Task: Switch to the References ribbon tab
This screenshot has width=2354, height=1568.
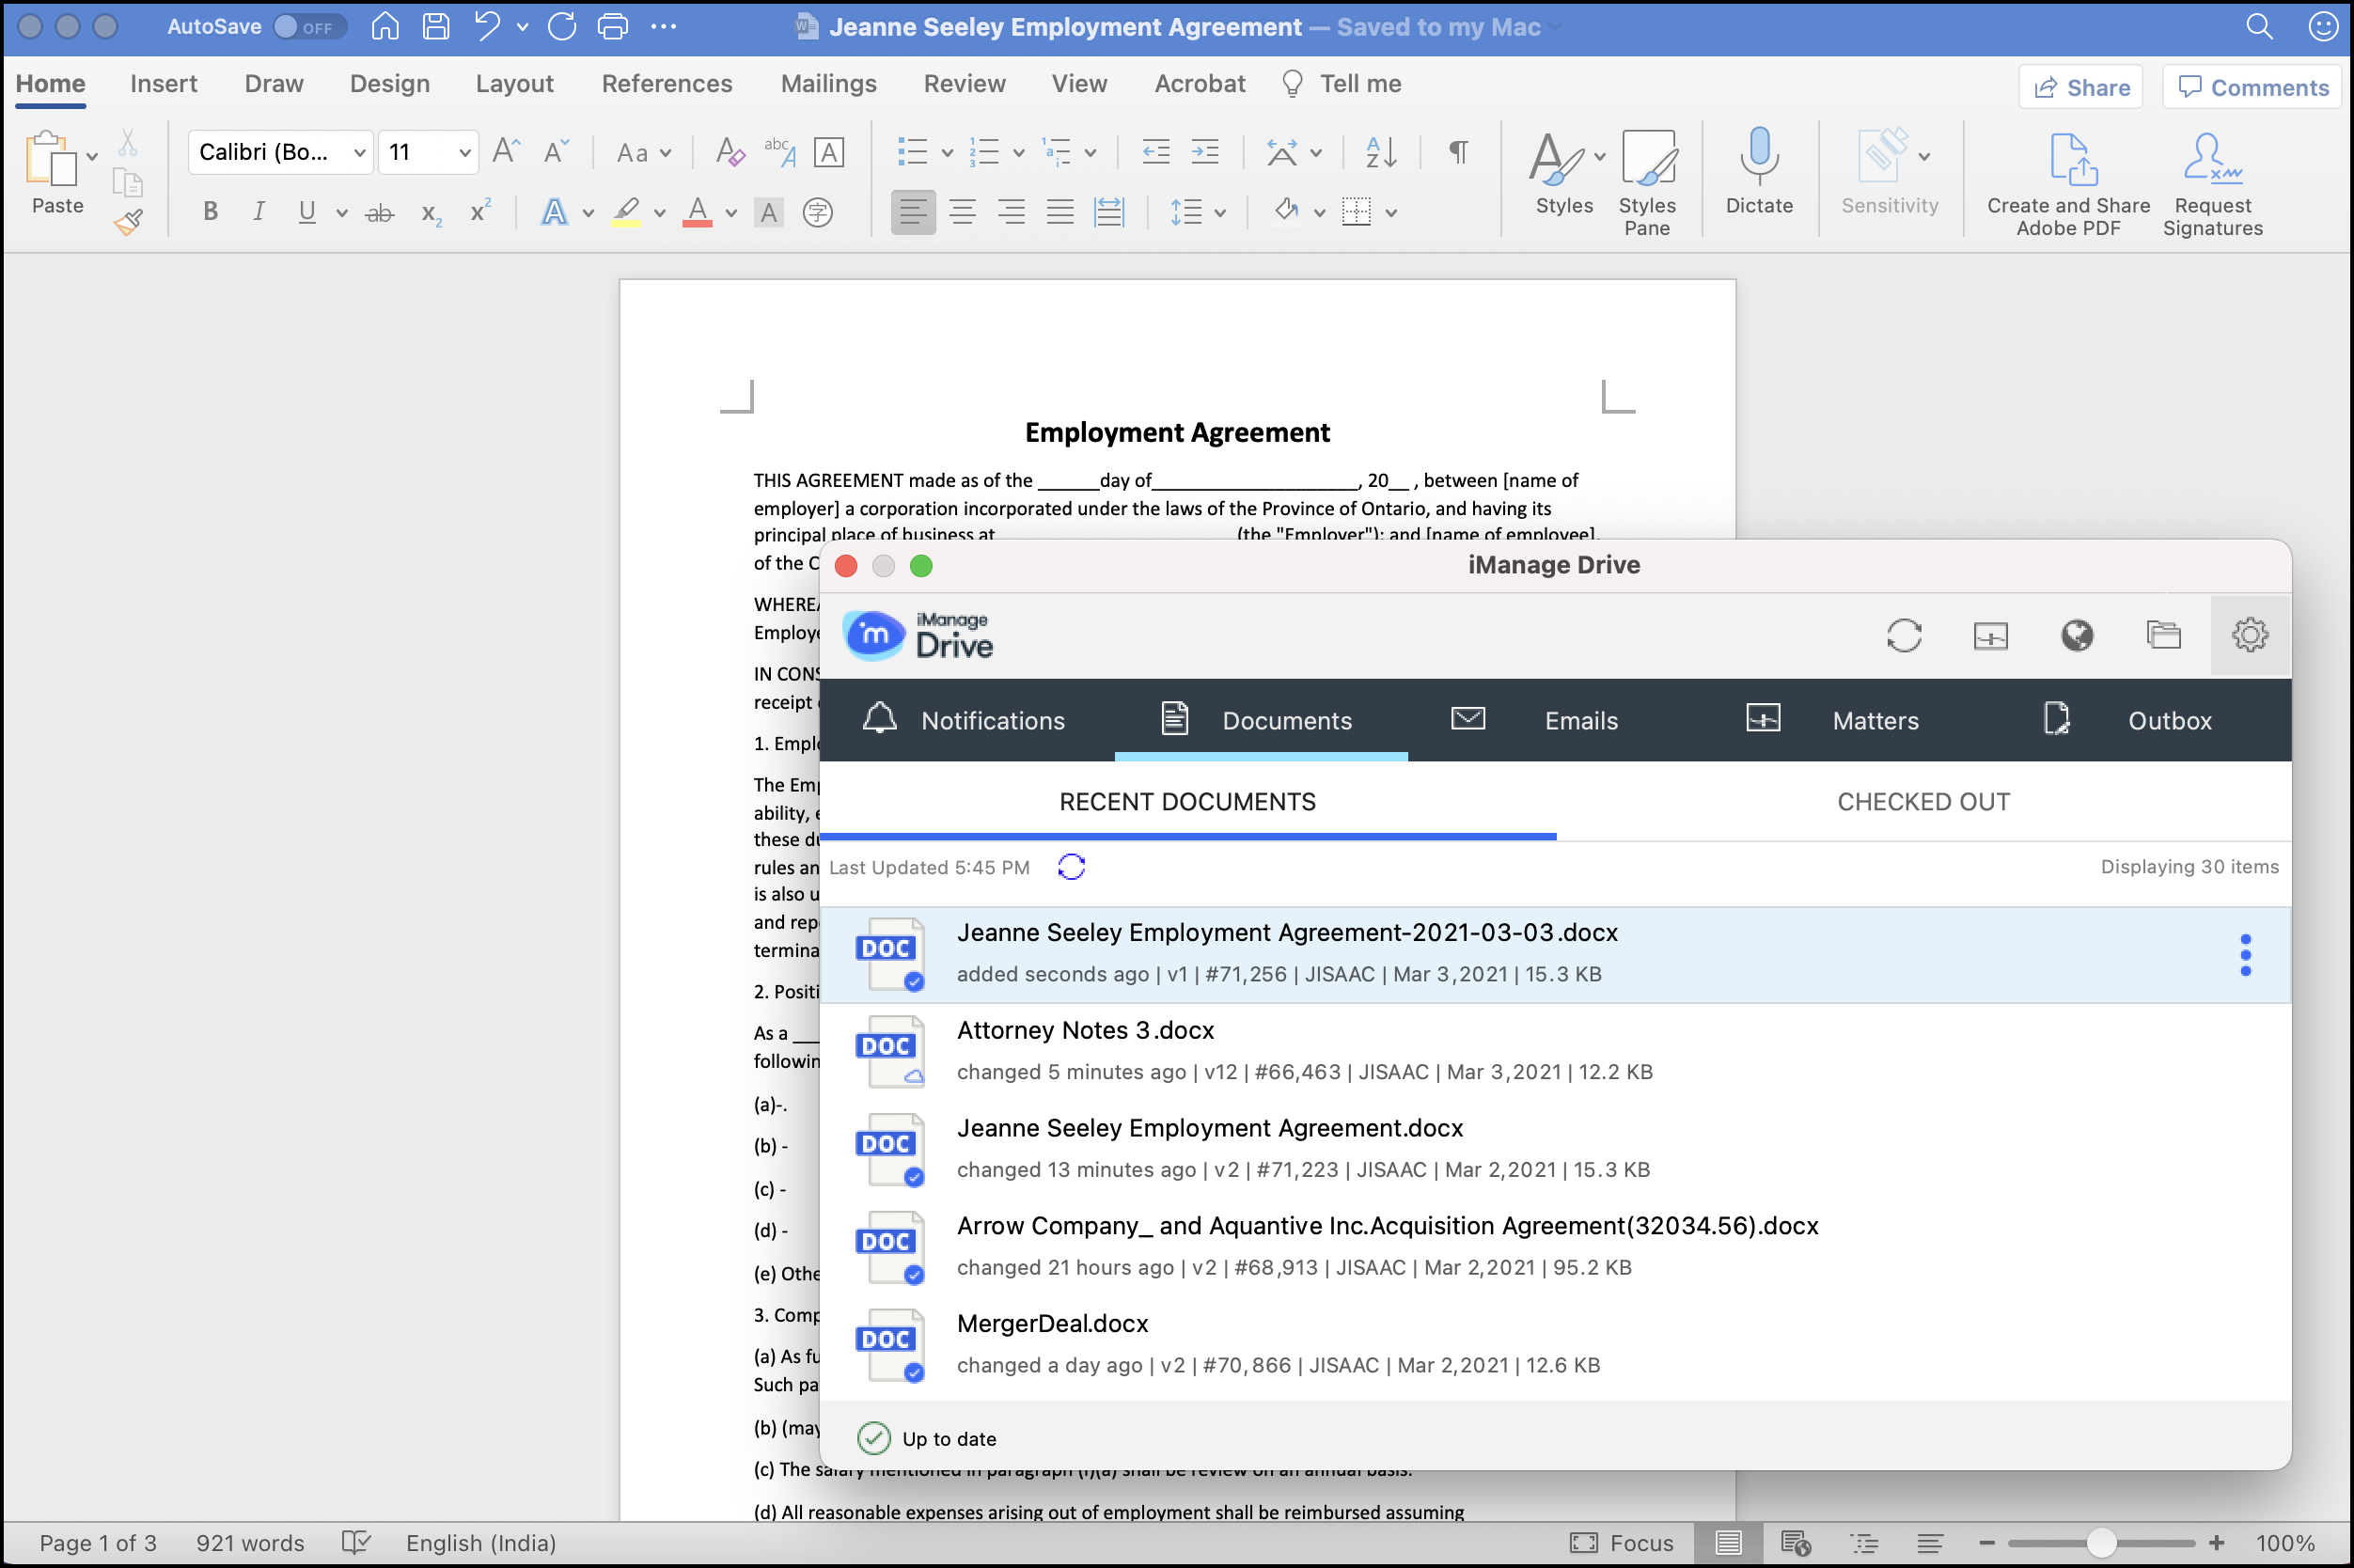Action: point(666,84)
